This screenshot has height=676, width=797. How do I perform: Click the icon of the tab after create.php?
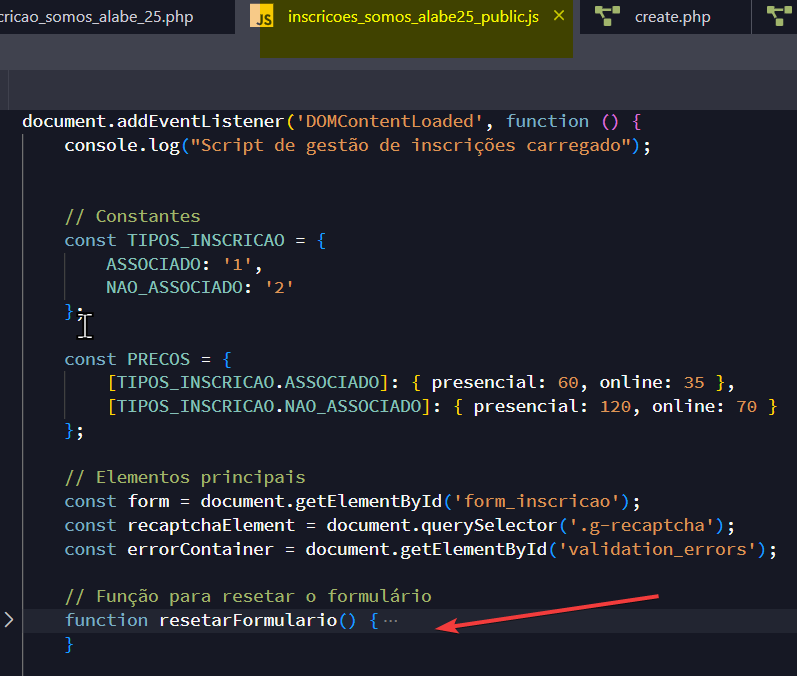(x=779, y=16)
